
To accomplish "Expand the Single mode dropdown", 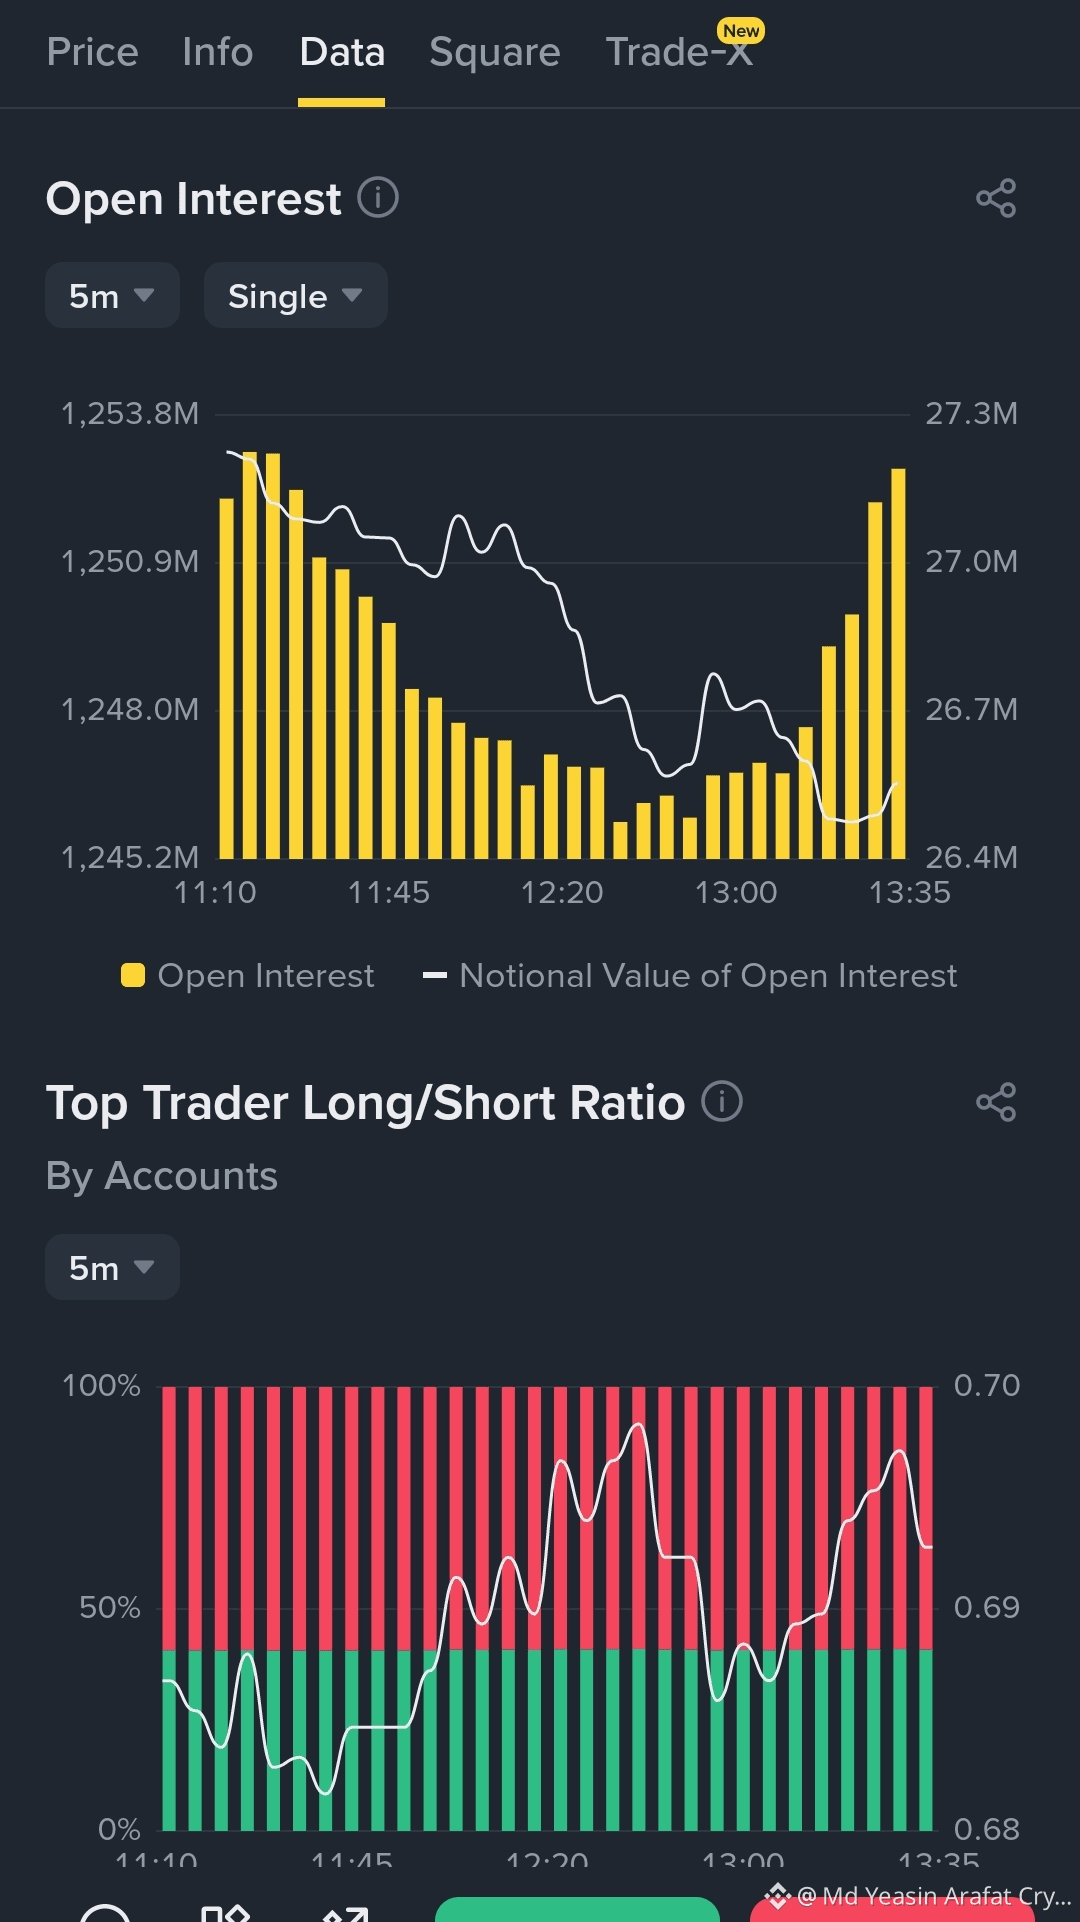I will (296, 295).
